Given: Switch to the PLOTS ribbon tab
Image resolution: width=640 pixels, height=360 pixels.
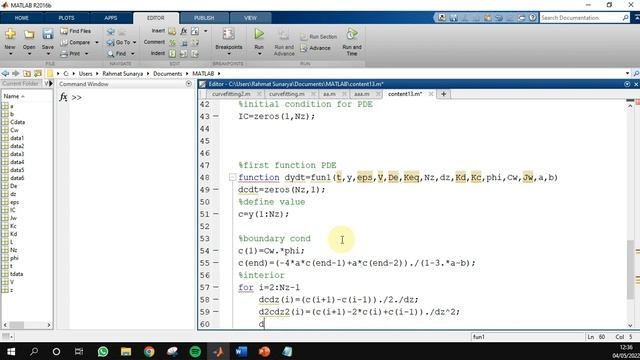Looking at the screenshot, I should click(x=66, y=18).
